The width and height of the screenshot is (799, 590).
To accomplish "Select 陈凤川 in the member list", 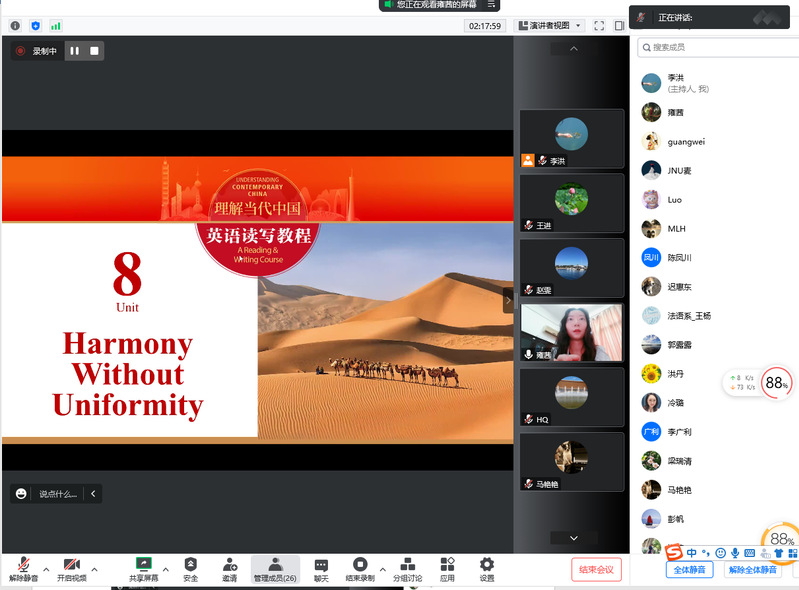I will (x=680, y=257).
